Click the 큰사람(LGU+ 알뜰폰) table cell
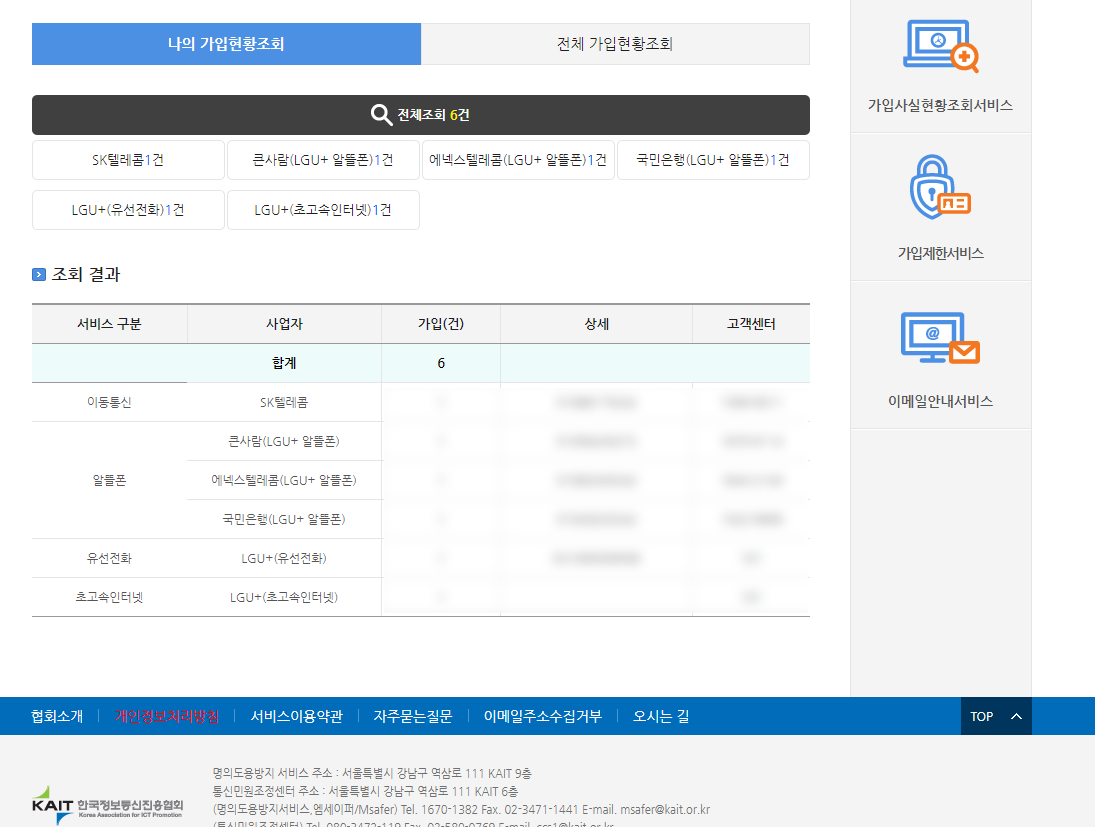The height and width of the screenshot is (827, 1095). [284, 441]
